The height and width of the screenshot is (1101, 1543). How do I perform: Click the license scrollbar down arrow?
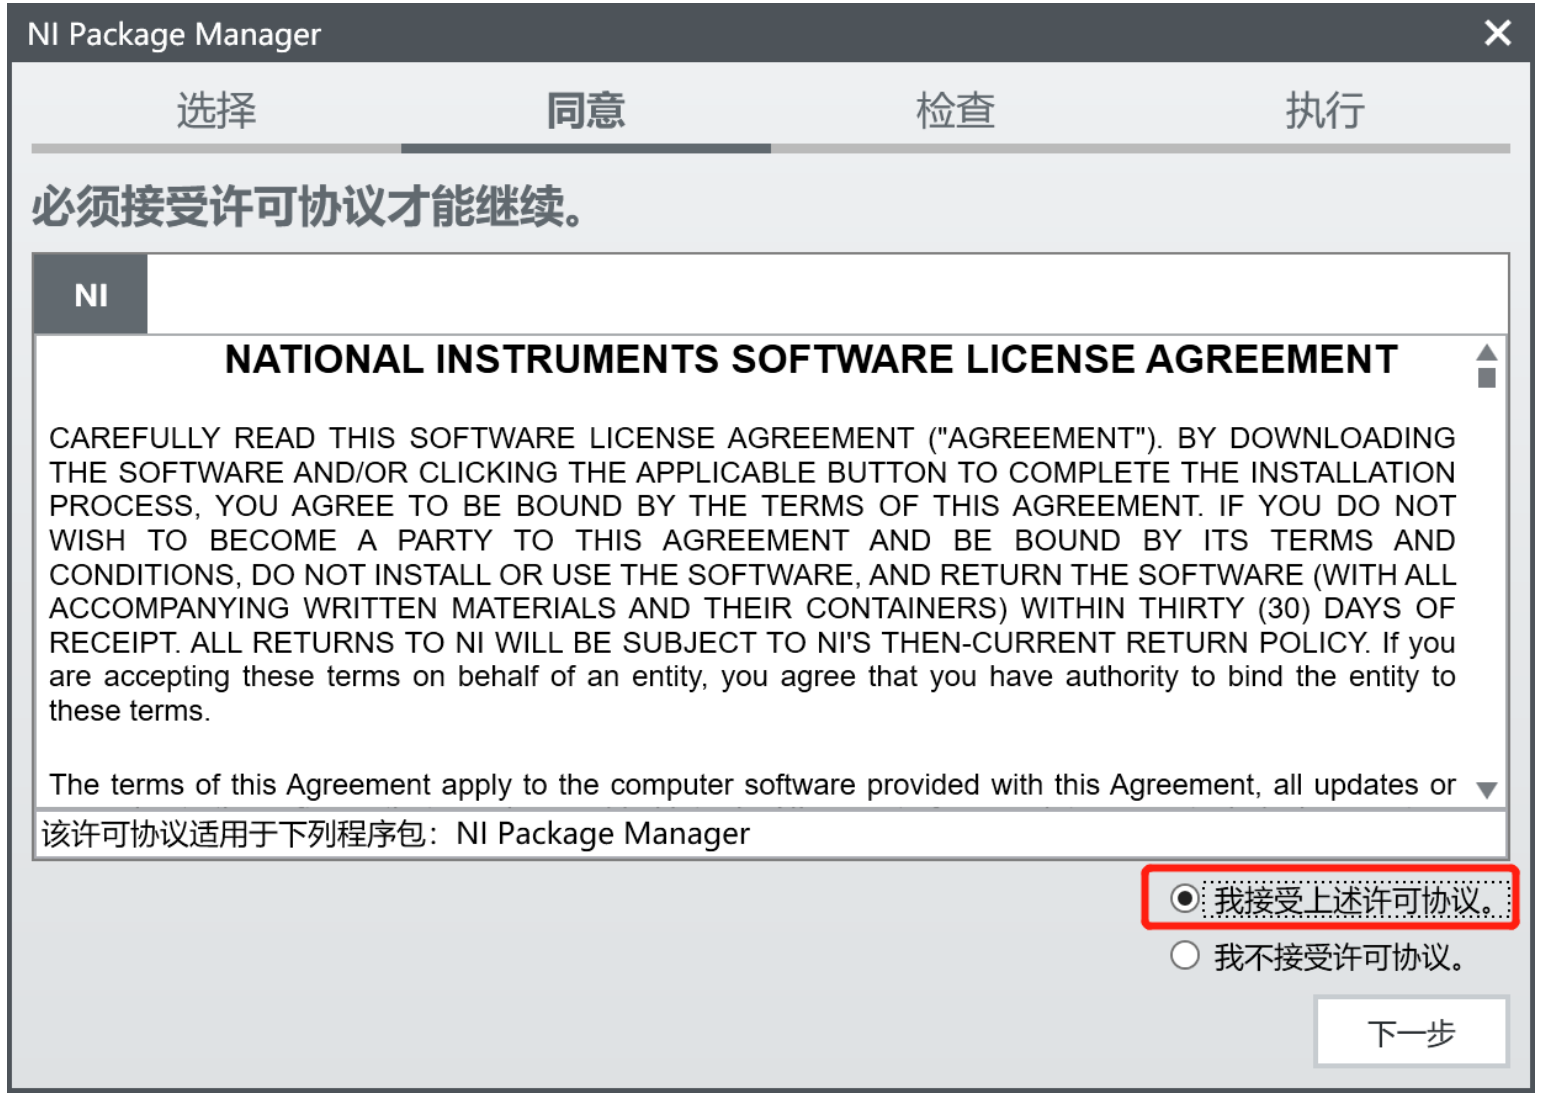[1487, 790]
